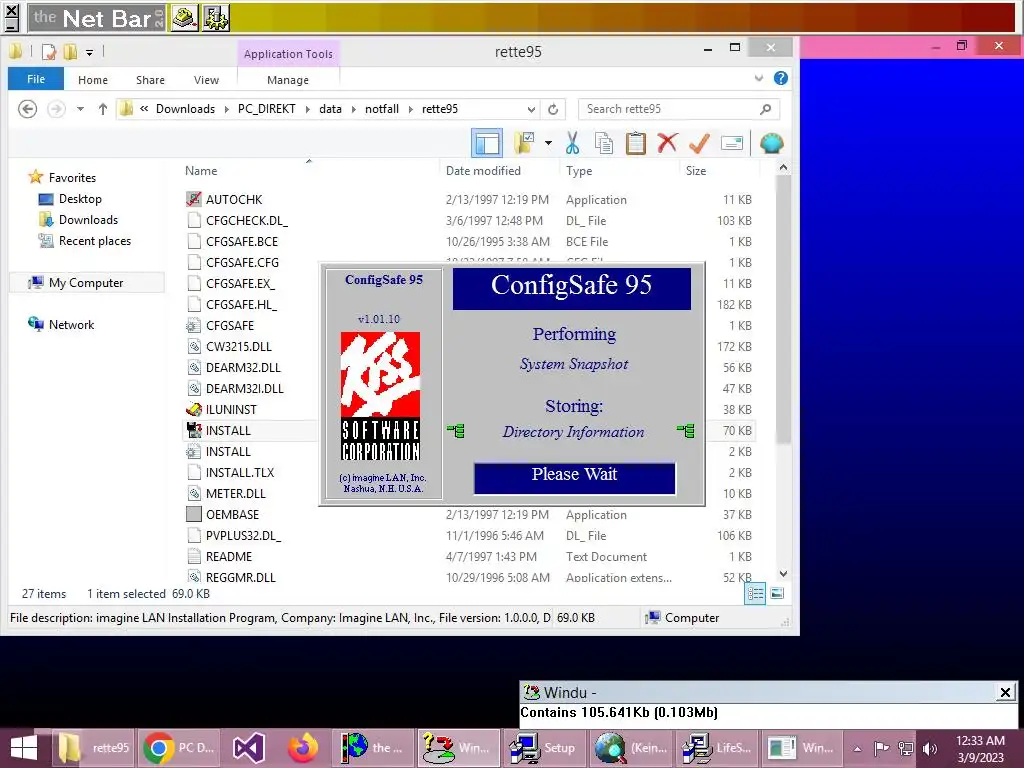Copy using the two-pages icon

(604, 143)
